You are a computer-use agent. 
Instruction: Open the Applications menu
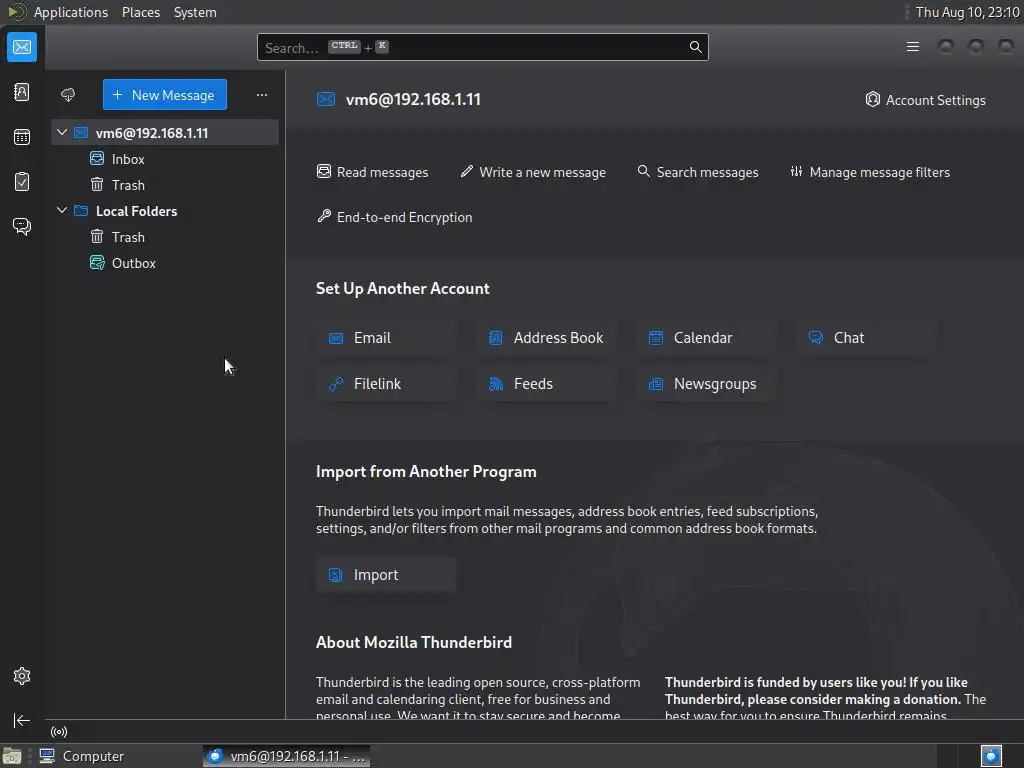pos(71,12)
